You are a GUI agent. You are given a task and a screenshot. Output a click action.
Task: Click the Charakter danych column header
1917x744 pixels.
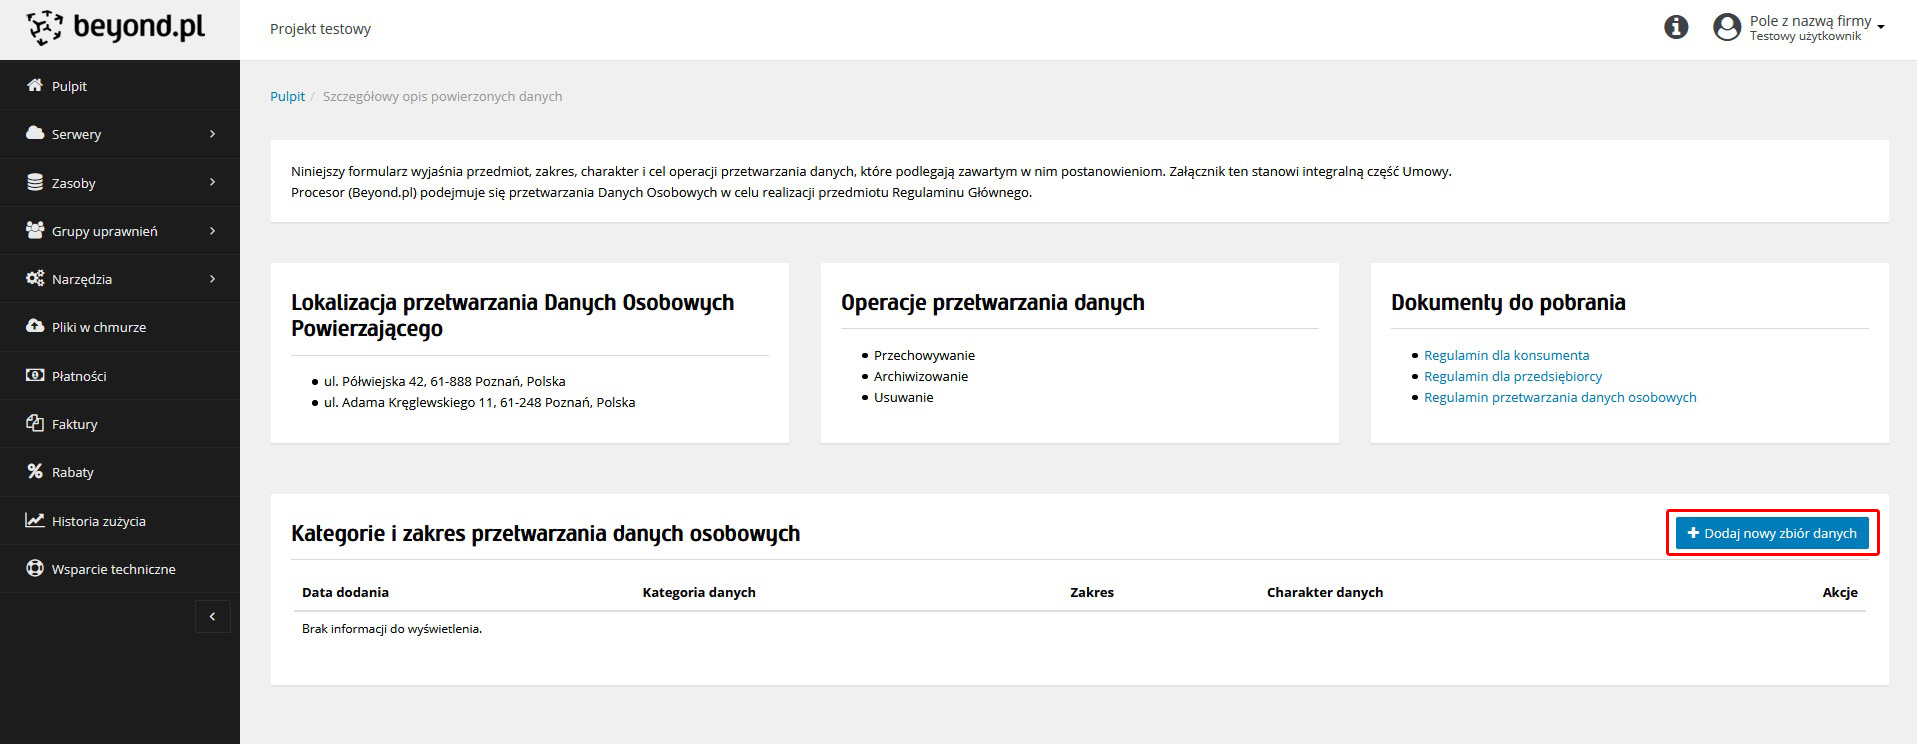point(1325,592)
